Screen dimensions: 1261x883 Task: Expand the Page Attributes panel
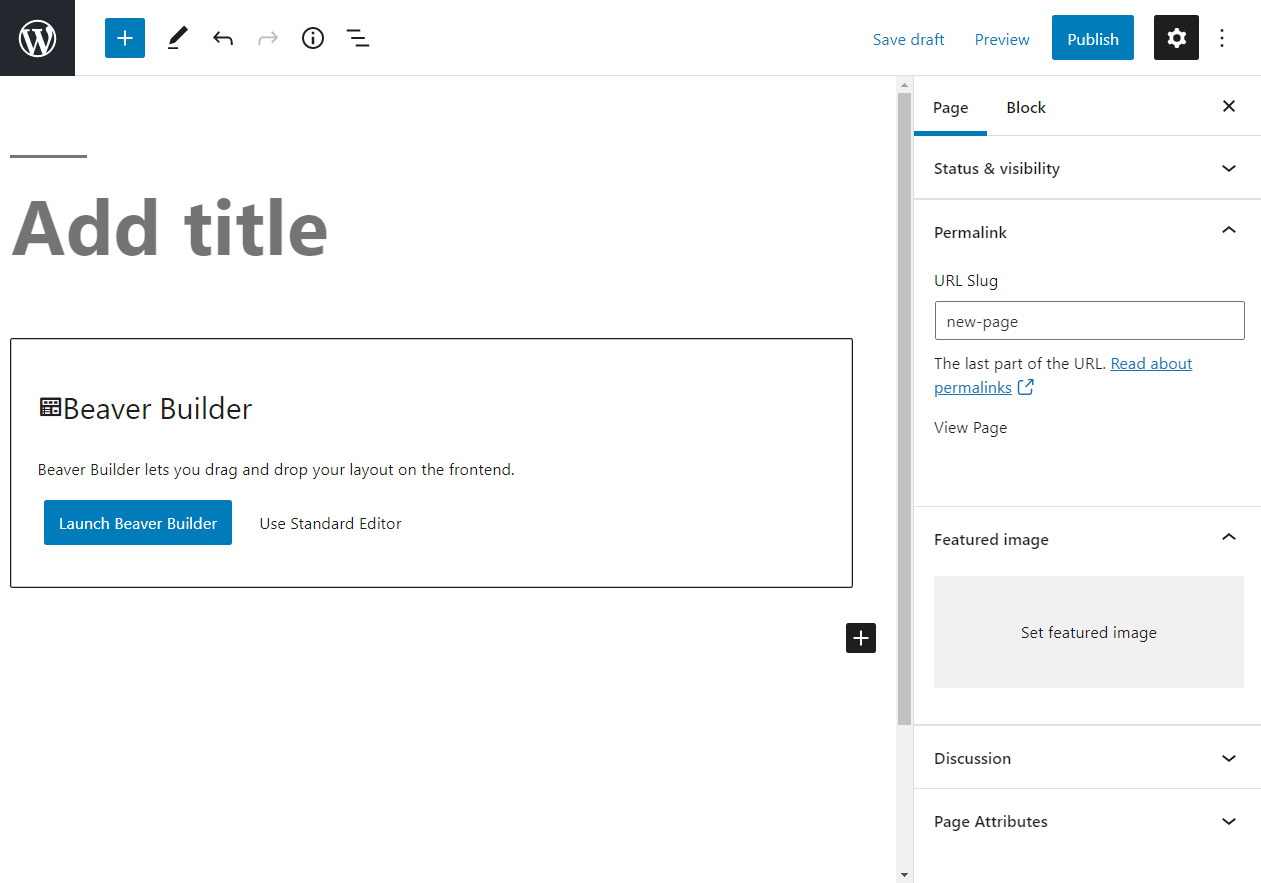(x=1087, y=821)
